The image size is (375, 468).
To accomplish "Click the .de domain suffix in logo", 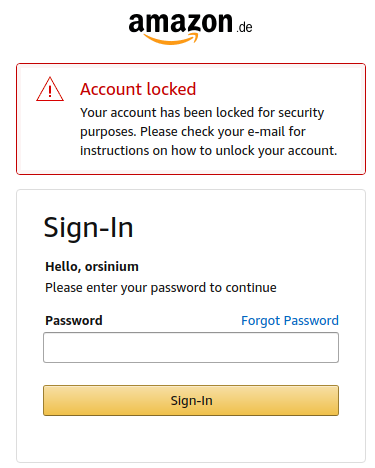I will (244, 27).
